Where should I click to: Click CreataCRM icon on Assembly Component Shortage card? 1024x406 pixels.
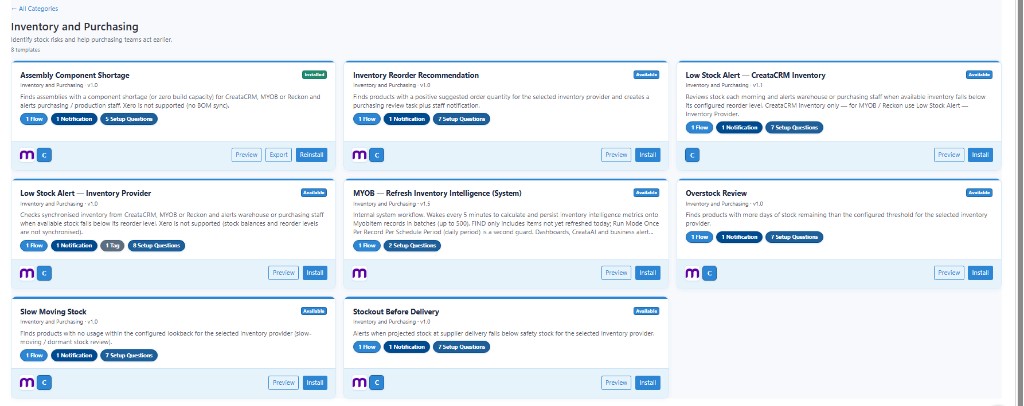pos(44,155)
